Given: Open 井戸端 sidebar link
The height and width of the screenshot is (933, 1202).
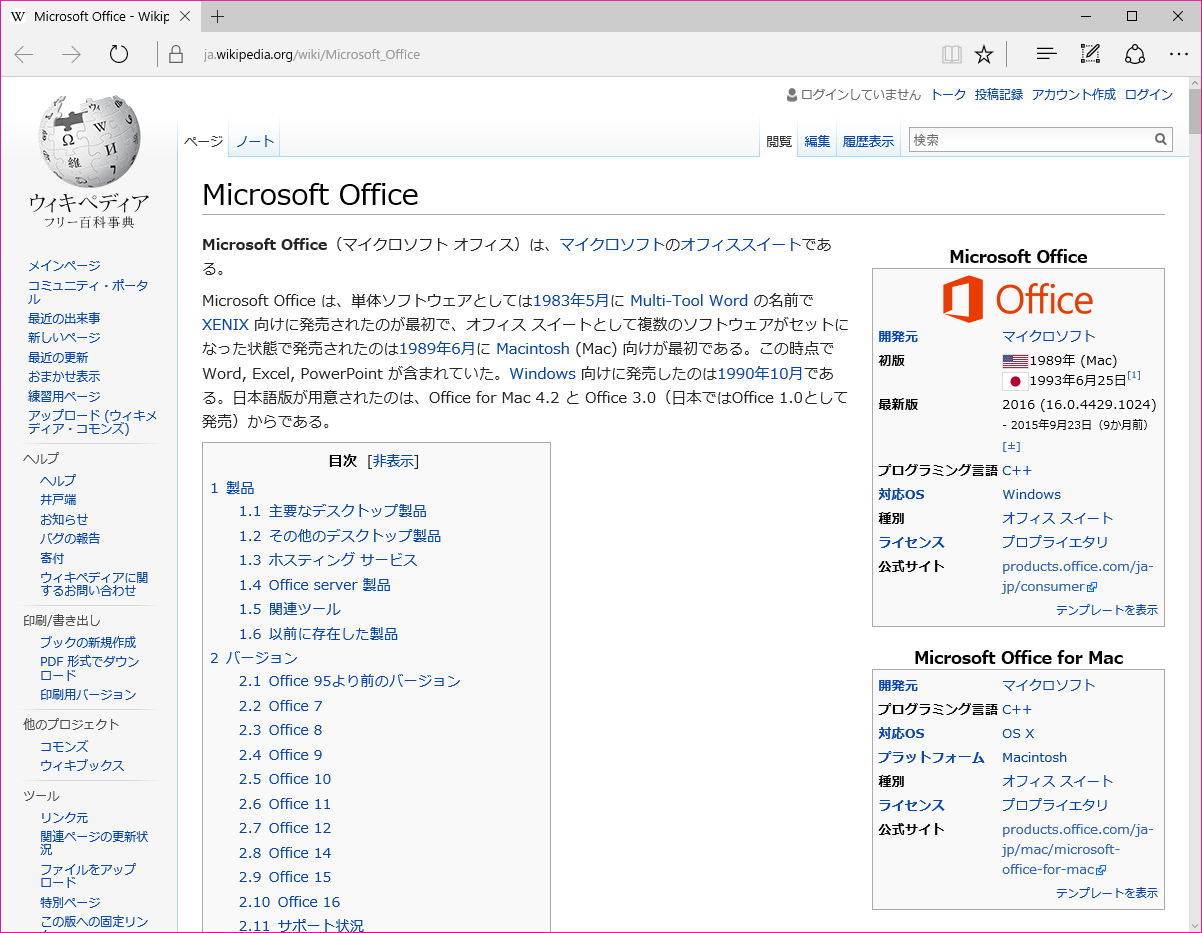Looking at the screenshot, I should point(58,500).
